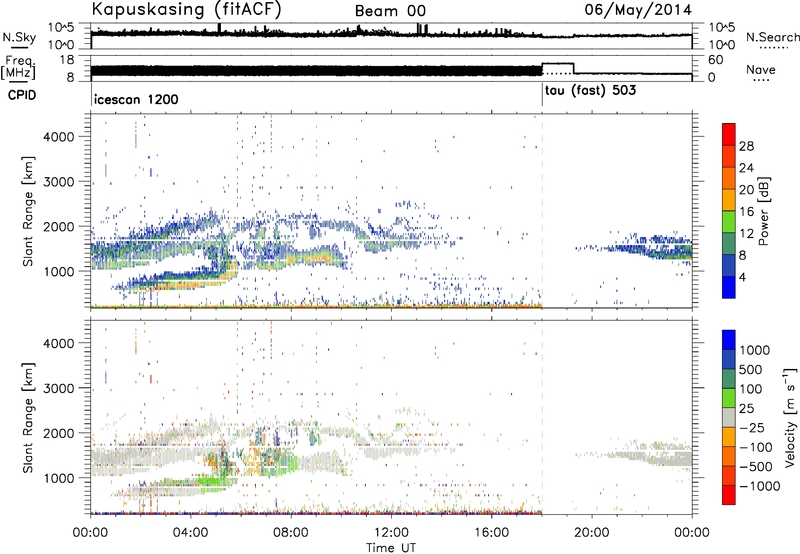Image resolution: width=800 pixels, height=554 pixels.
Task: Click the dashed CPID change line in power panel
Action: [x=542, y=211]
